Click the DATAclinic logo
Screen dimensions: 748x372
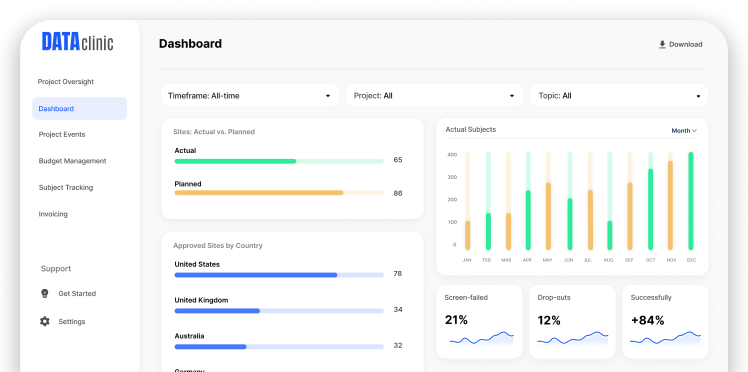[x=77, y=42]
